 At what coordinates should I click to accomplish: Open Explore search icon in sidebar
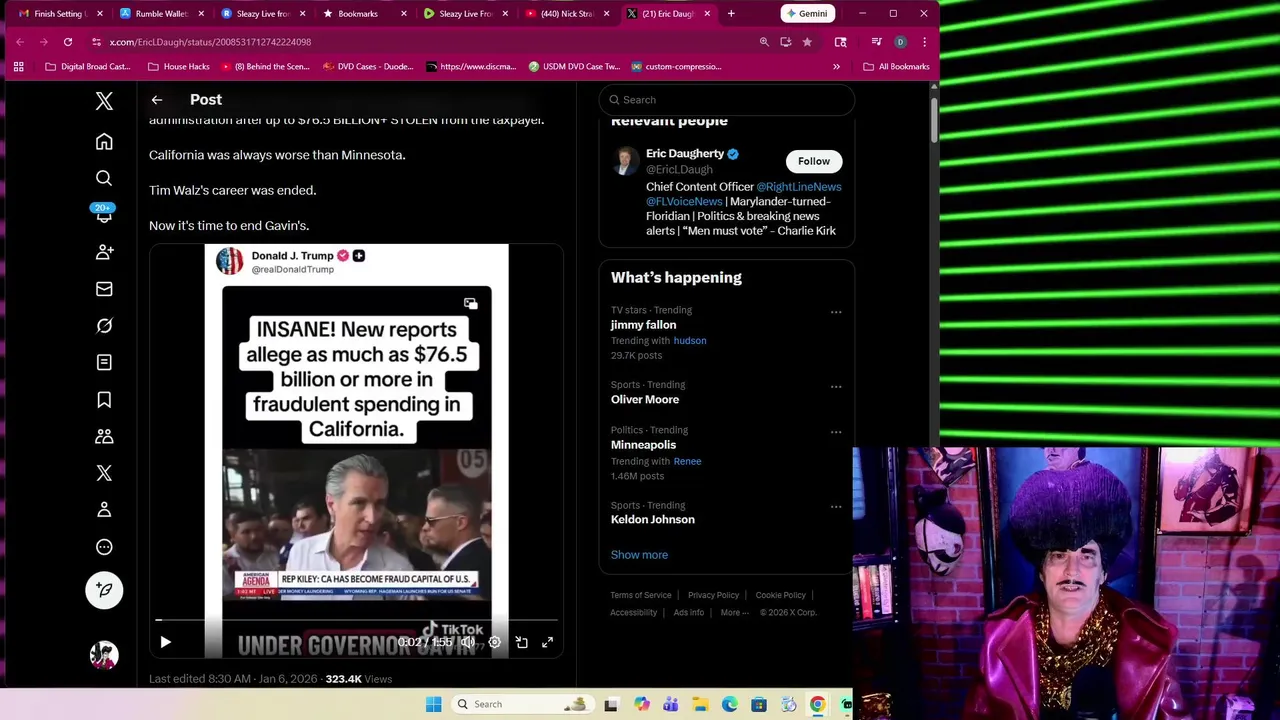pyautogui.click(x=104, y=178)
